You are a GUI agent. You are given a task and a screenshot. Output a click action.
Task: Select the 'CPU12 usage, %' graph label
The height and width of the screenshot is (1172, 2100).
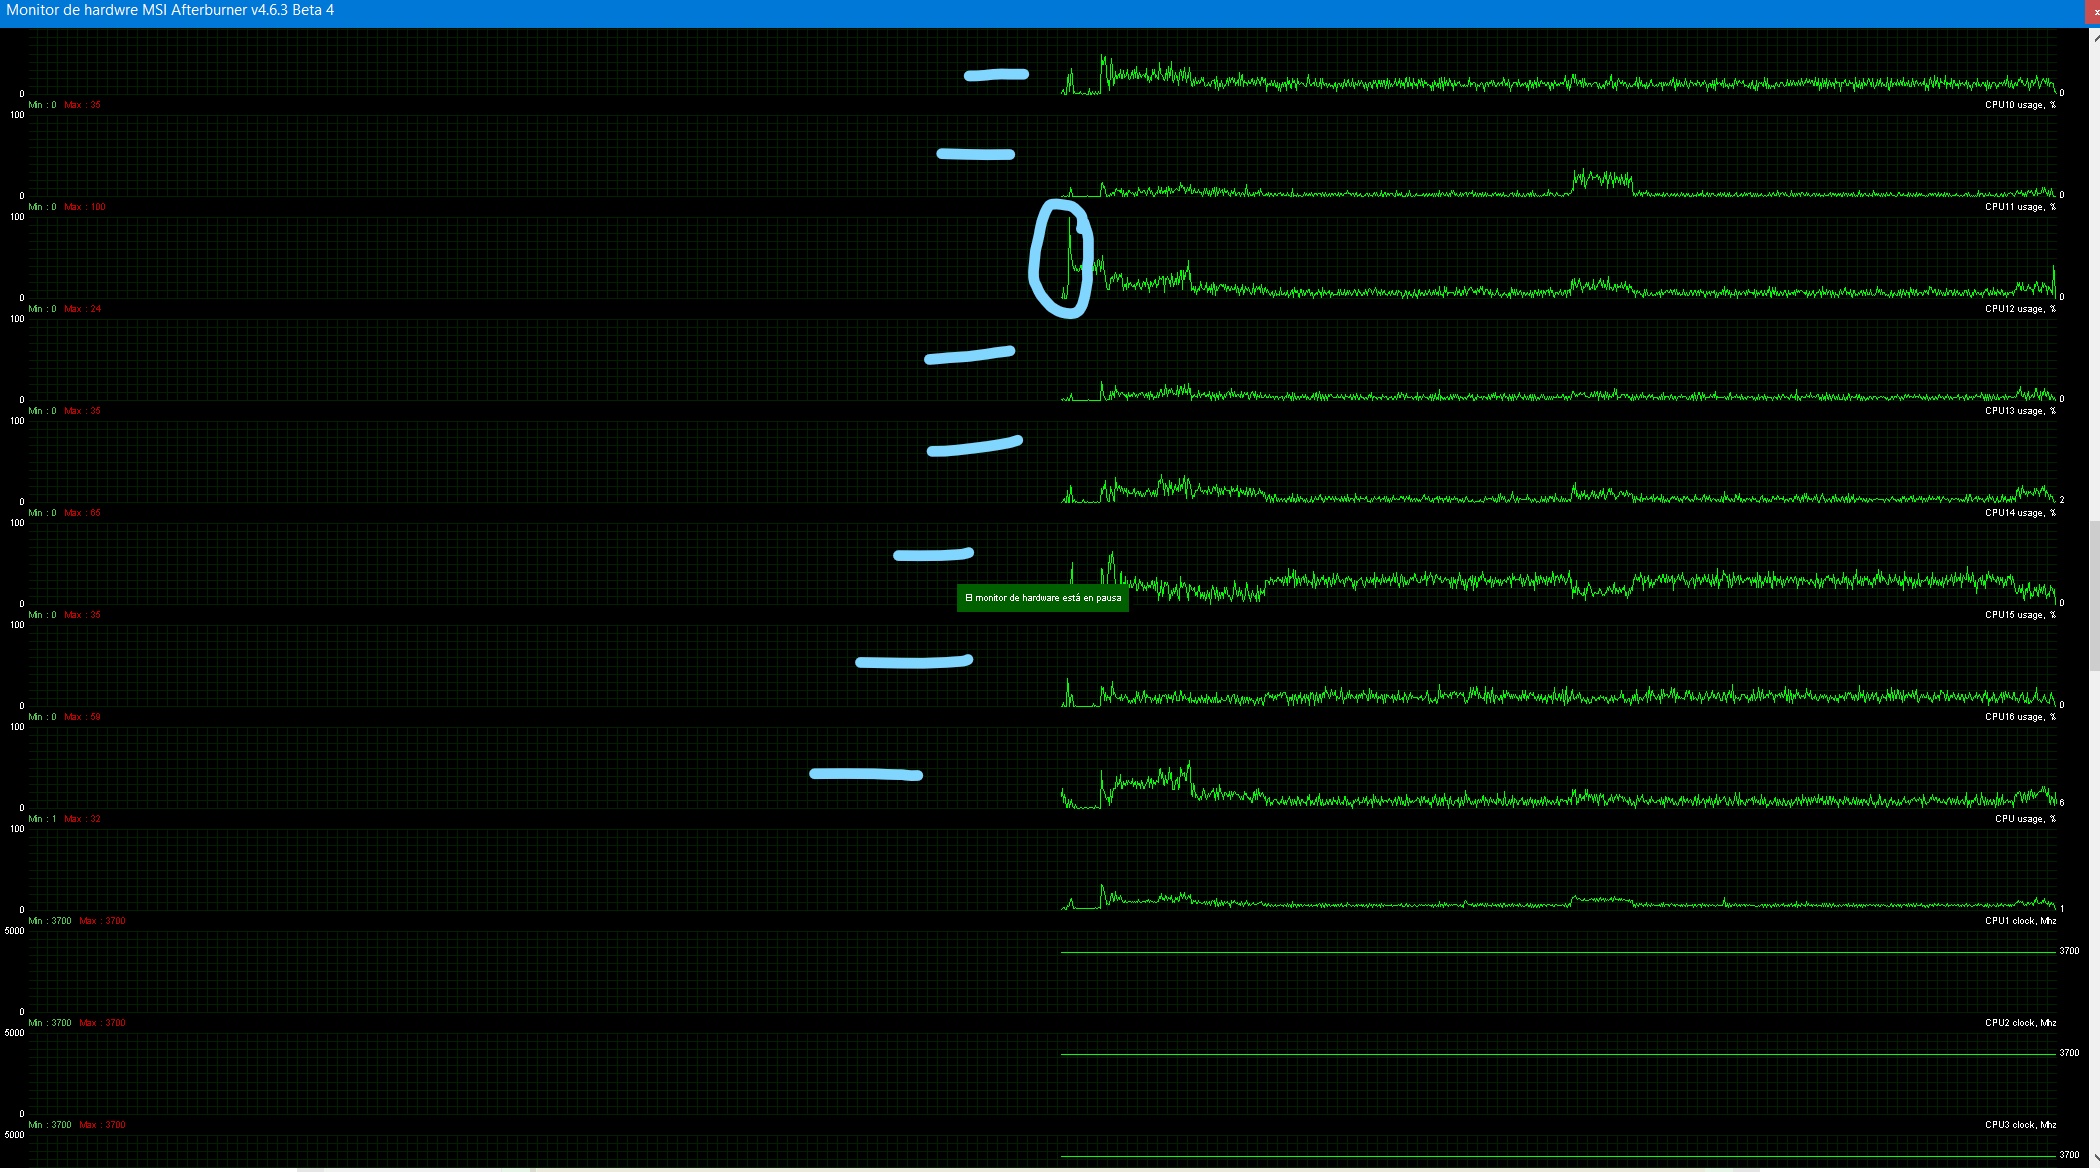(x=2020, y=309)
